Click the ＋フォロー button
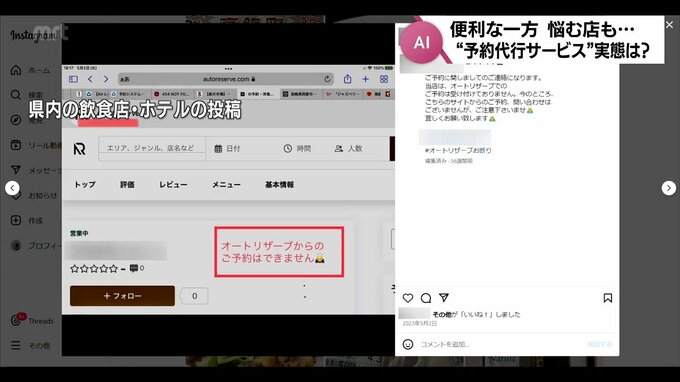680x382 pixels. tap(122, 296)
